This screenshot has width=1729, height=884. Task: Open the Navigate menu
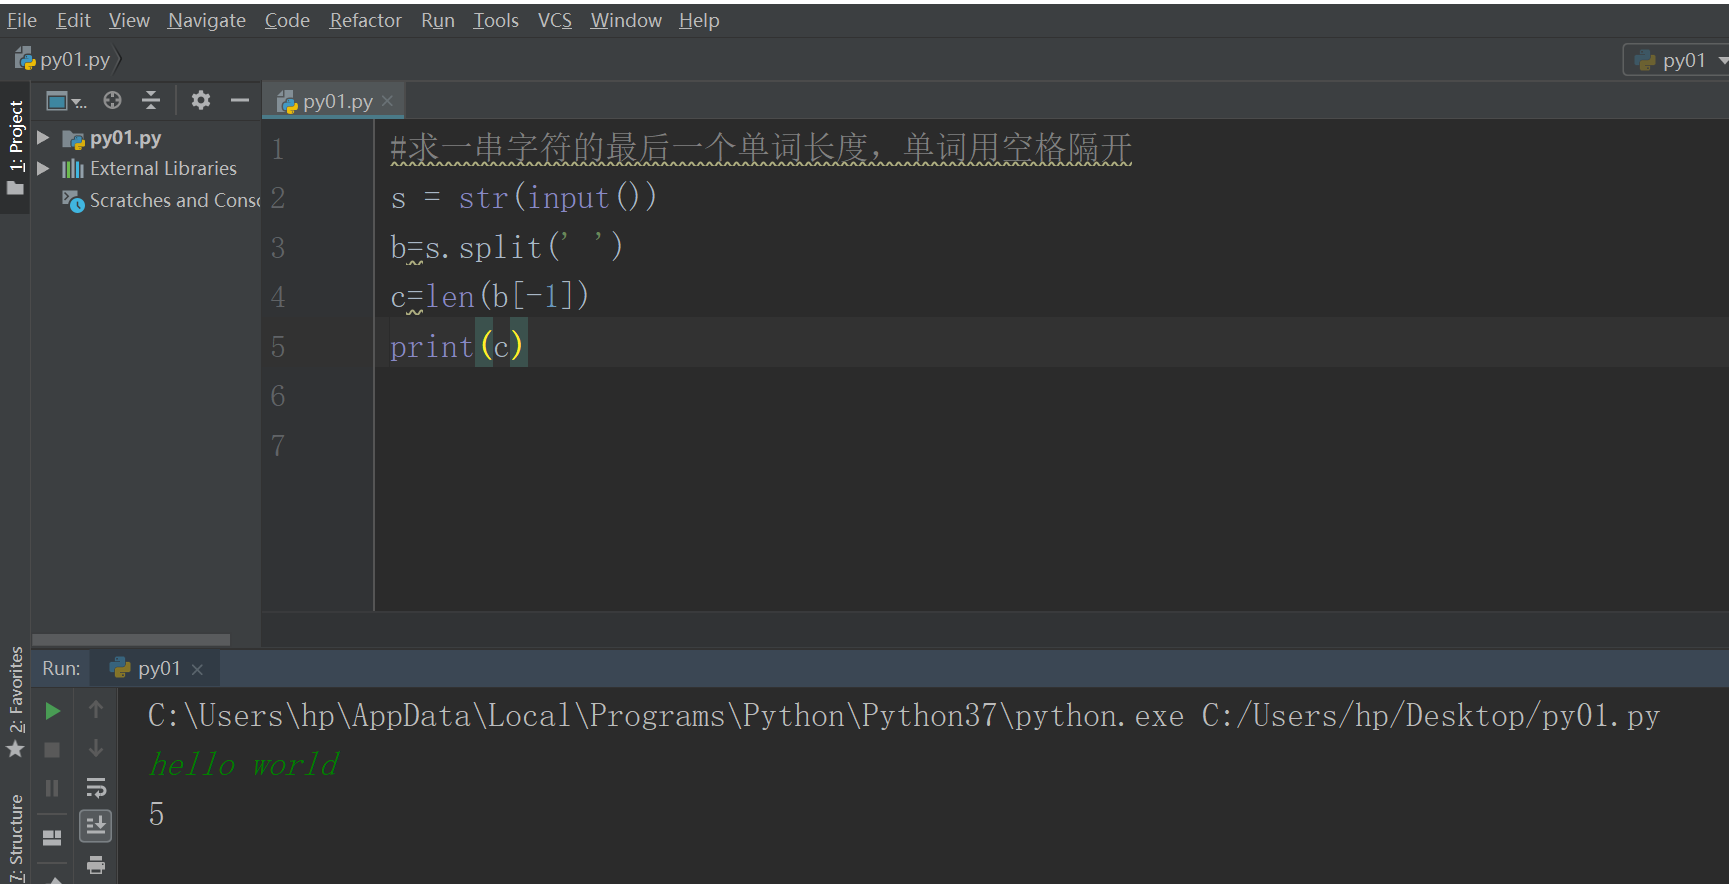point(207,20)
